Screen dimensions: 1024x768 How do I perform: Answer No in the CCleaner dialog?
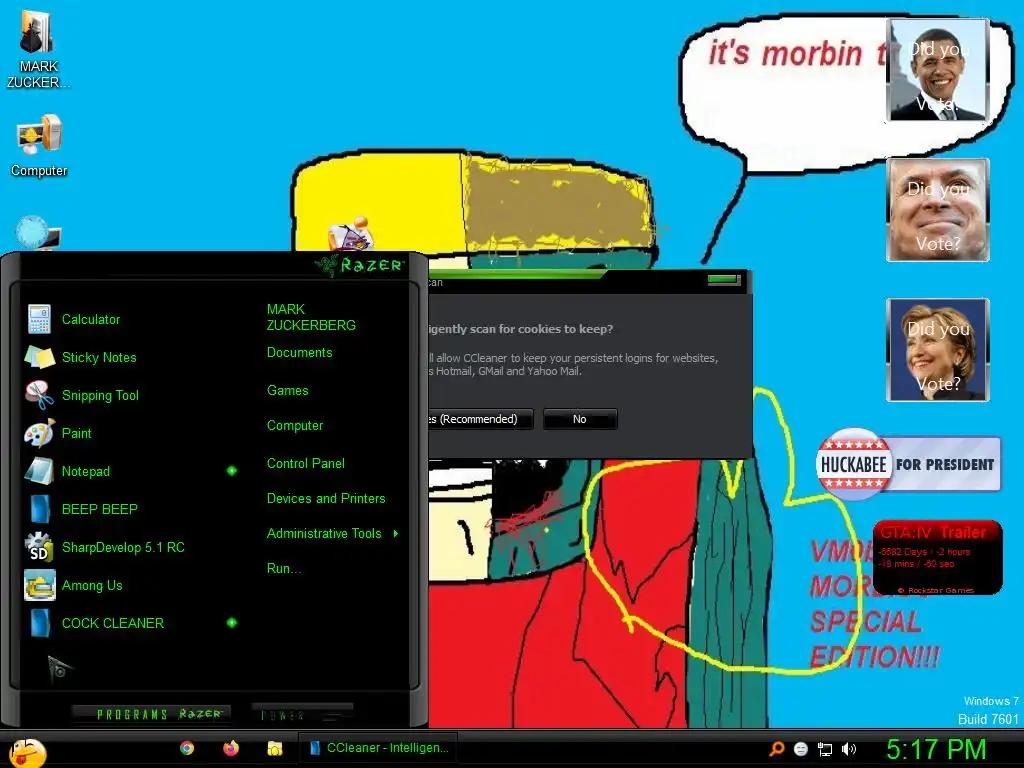point(580,419)
